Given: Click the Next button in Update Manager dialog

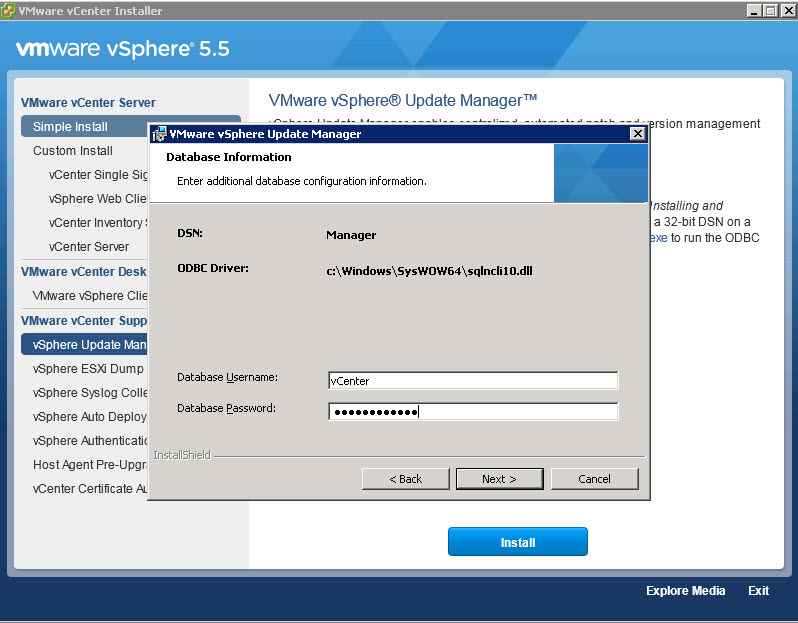Looking at the screenshot, I should click(499, 479).
